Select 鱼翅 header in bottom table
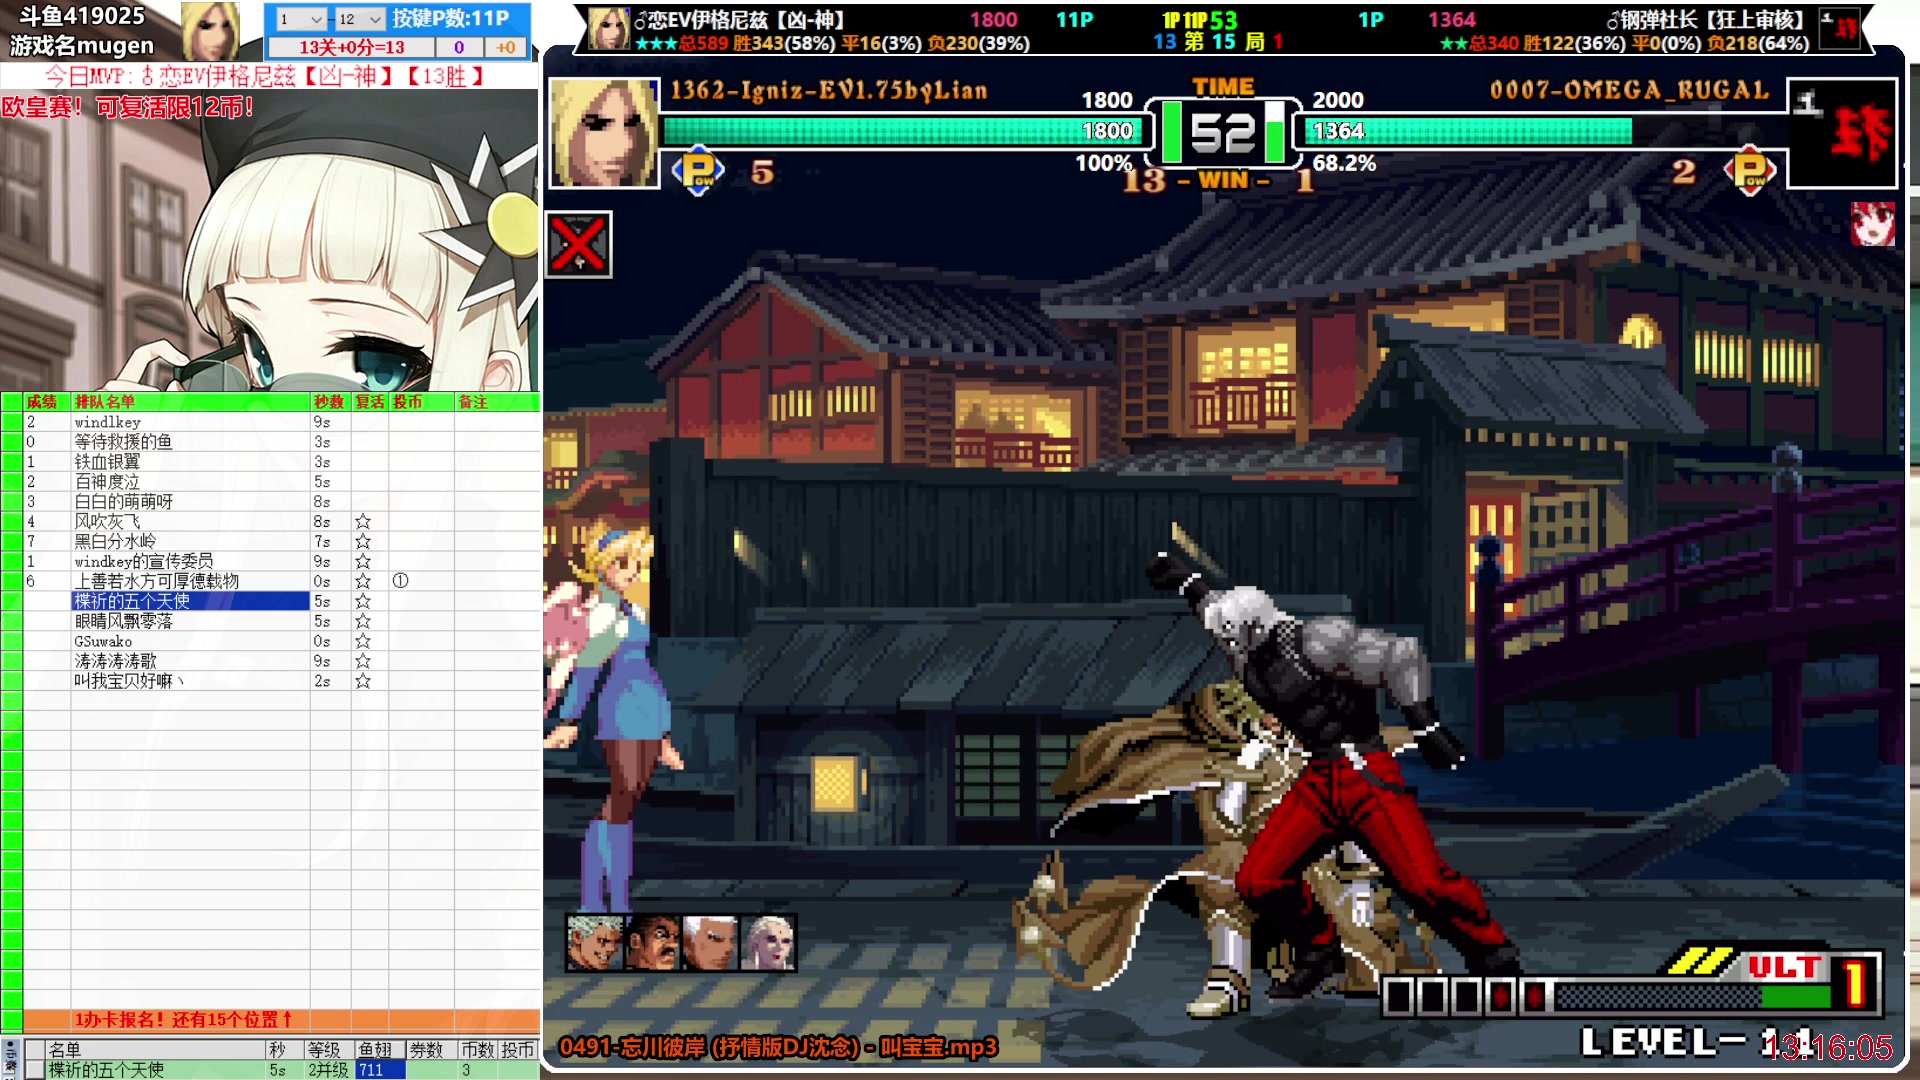This screenshot has height=1080, width=1920. point(375,1050)
